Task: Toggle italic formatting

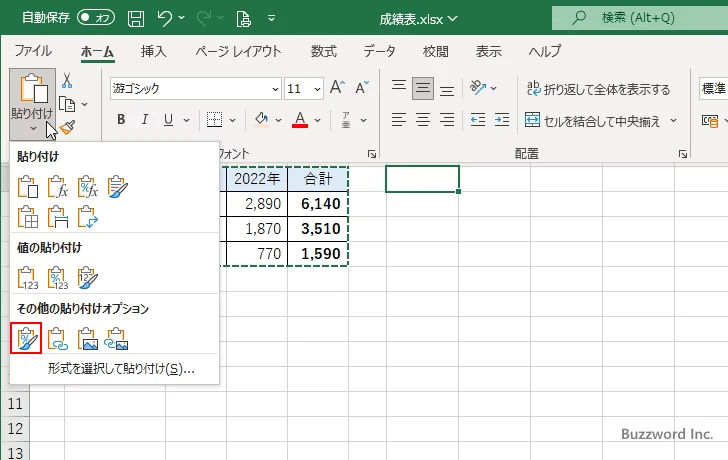Action: point(145,120)
